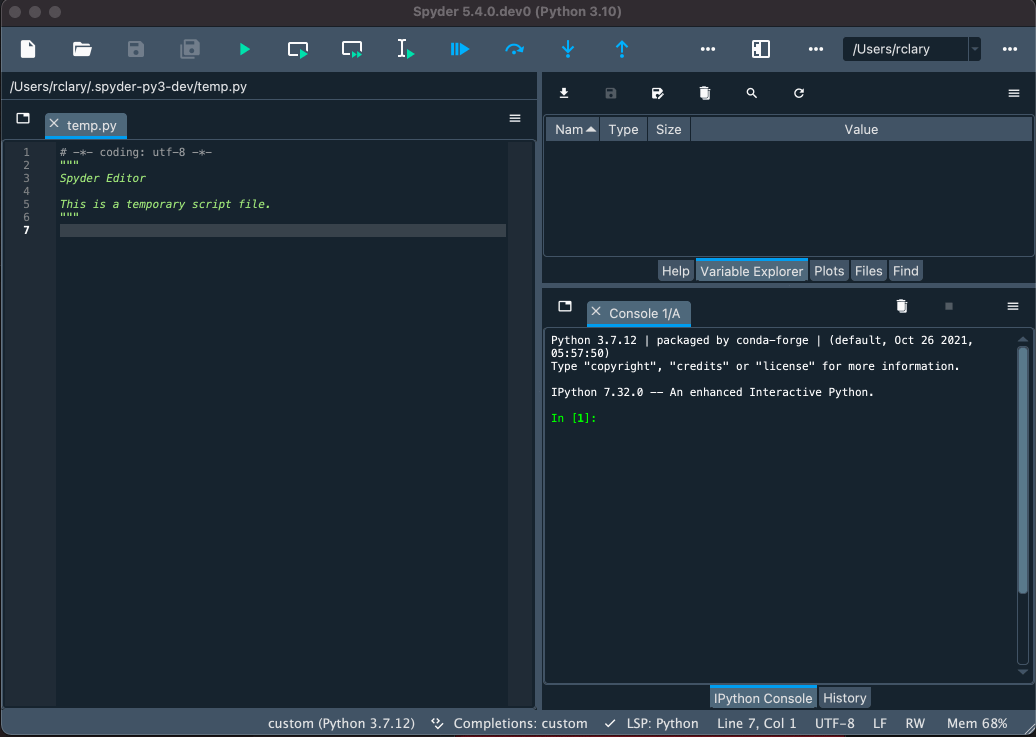Viewport: 1036px width, 737px height.
Task: Switch to the History tab
Action: coord(844,698)
